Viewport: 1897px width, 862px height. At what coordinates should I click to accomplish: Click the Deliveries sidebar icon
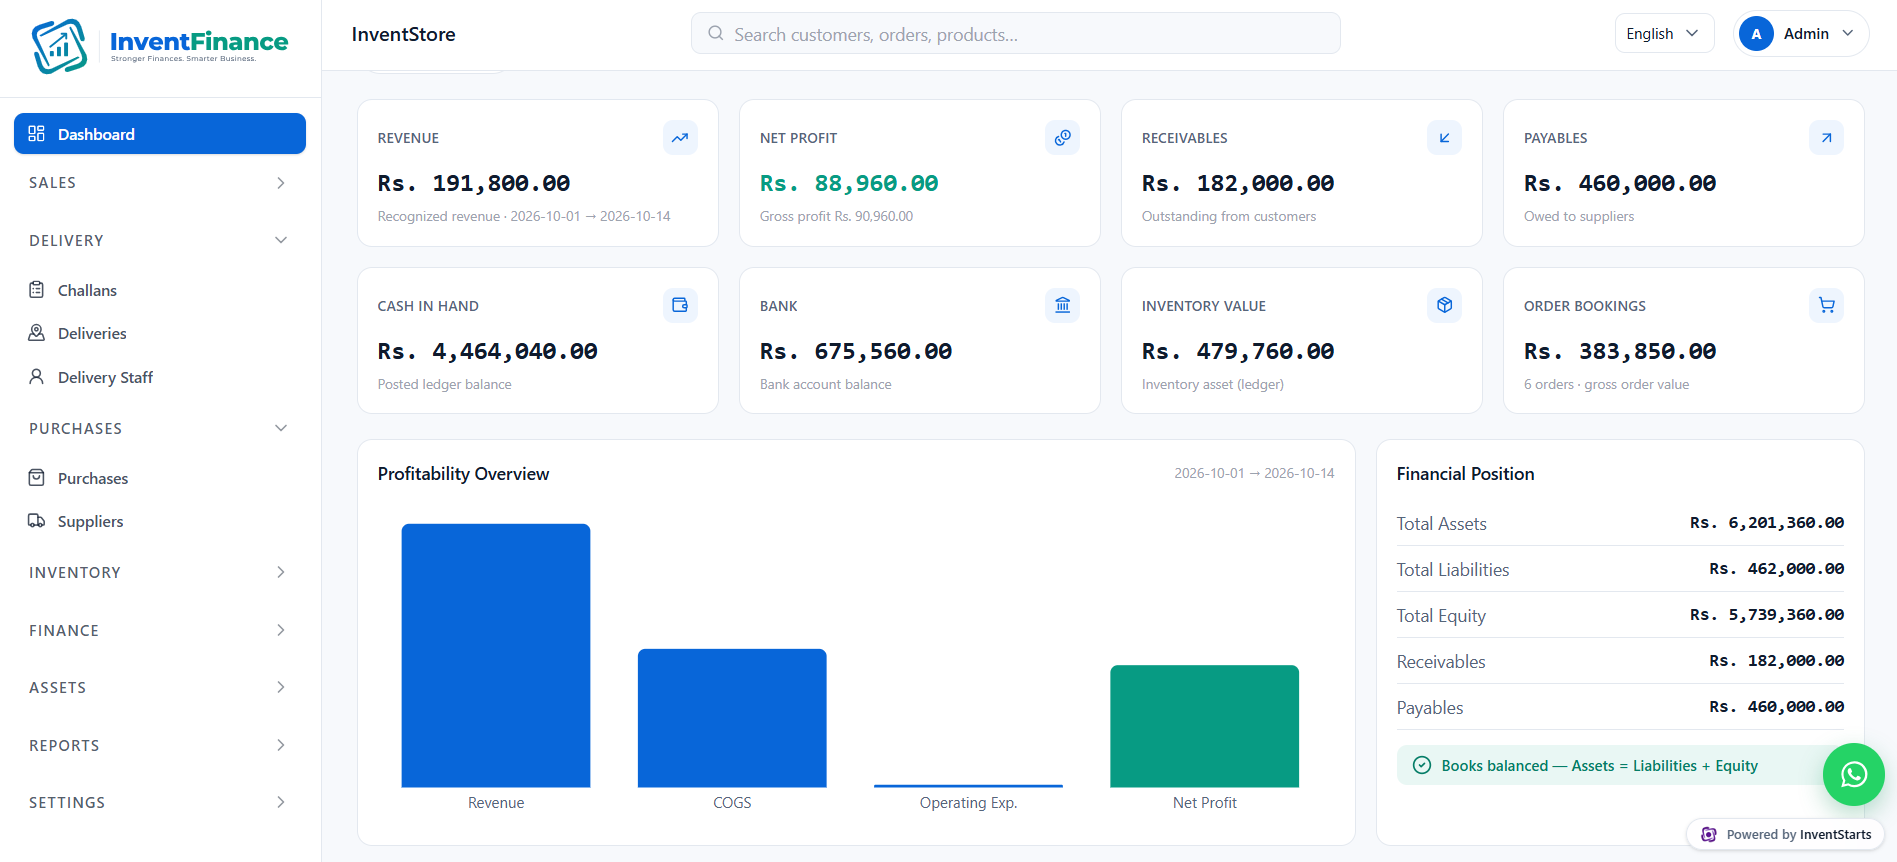coord(37,333)
